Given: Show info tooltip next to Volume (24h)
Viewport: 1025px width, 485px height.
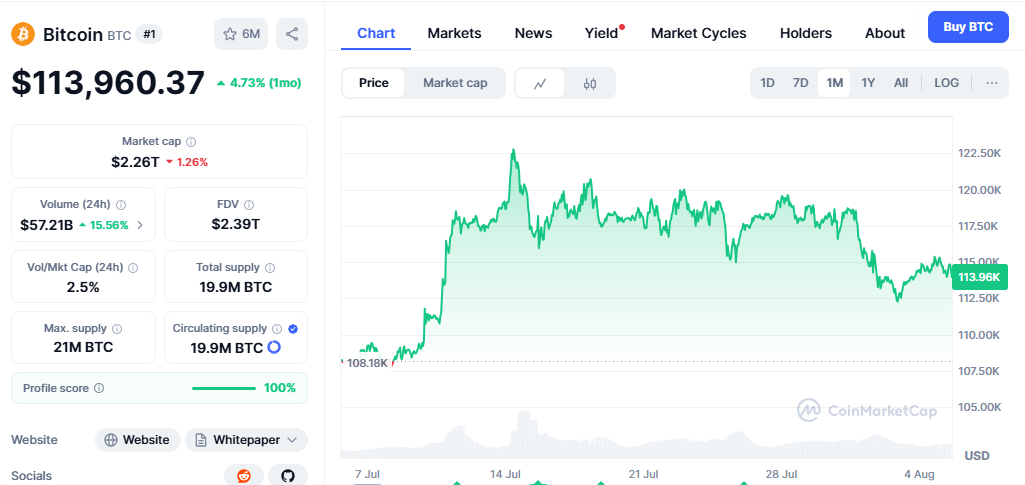Looking at the screenshot, I should 121,205.
